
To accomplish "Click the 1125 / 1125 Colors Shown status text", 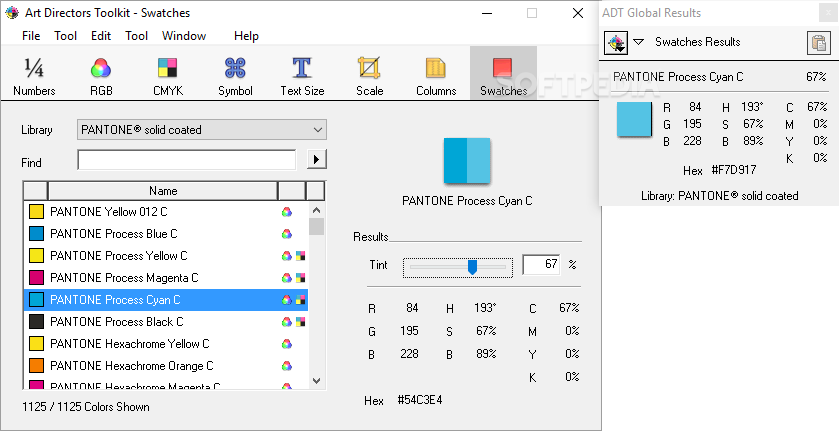I will [86, 407].
